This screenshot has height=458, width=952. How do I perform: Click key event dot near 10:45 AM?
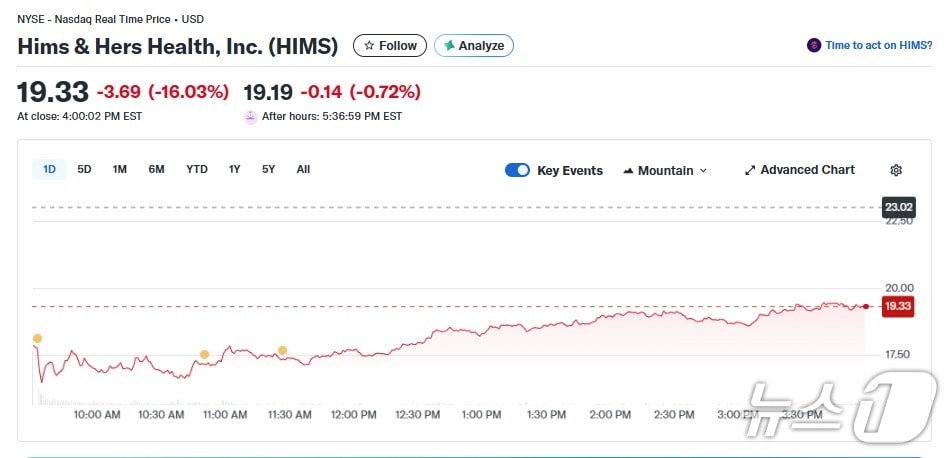click(x=204, y=354)
